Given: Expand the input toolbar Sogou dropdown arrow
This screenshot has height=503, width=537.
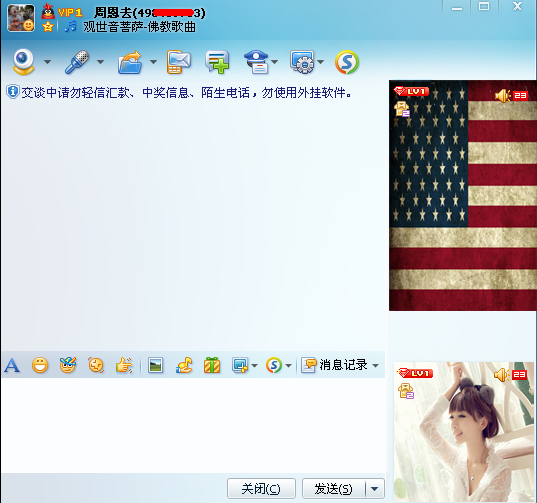Looking at the screenshot, I should (288, 366).
